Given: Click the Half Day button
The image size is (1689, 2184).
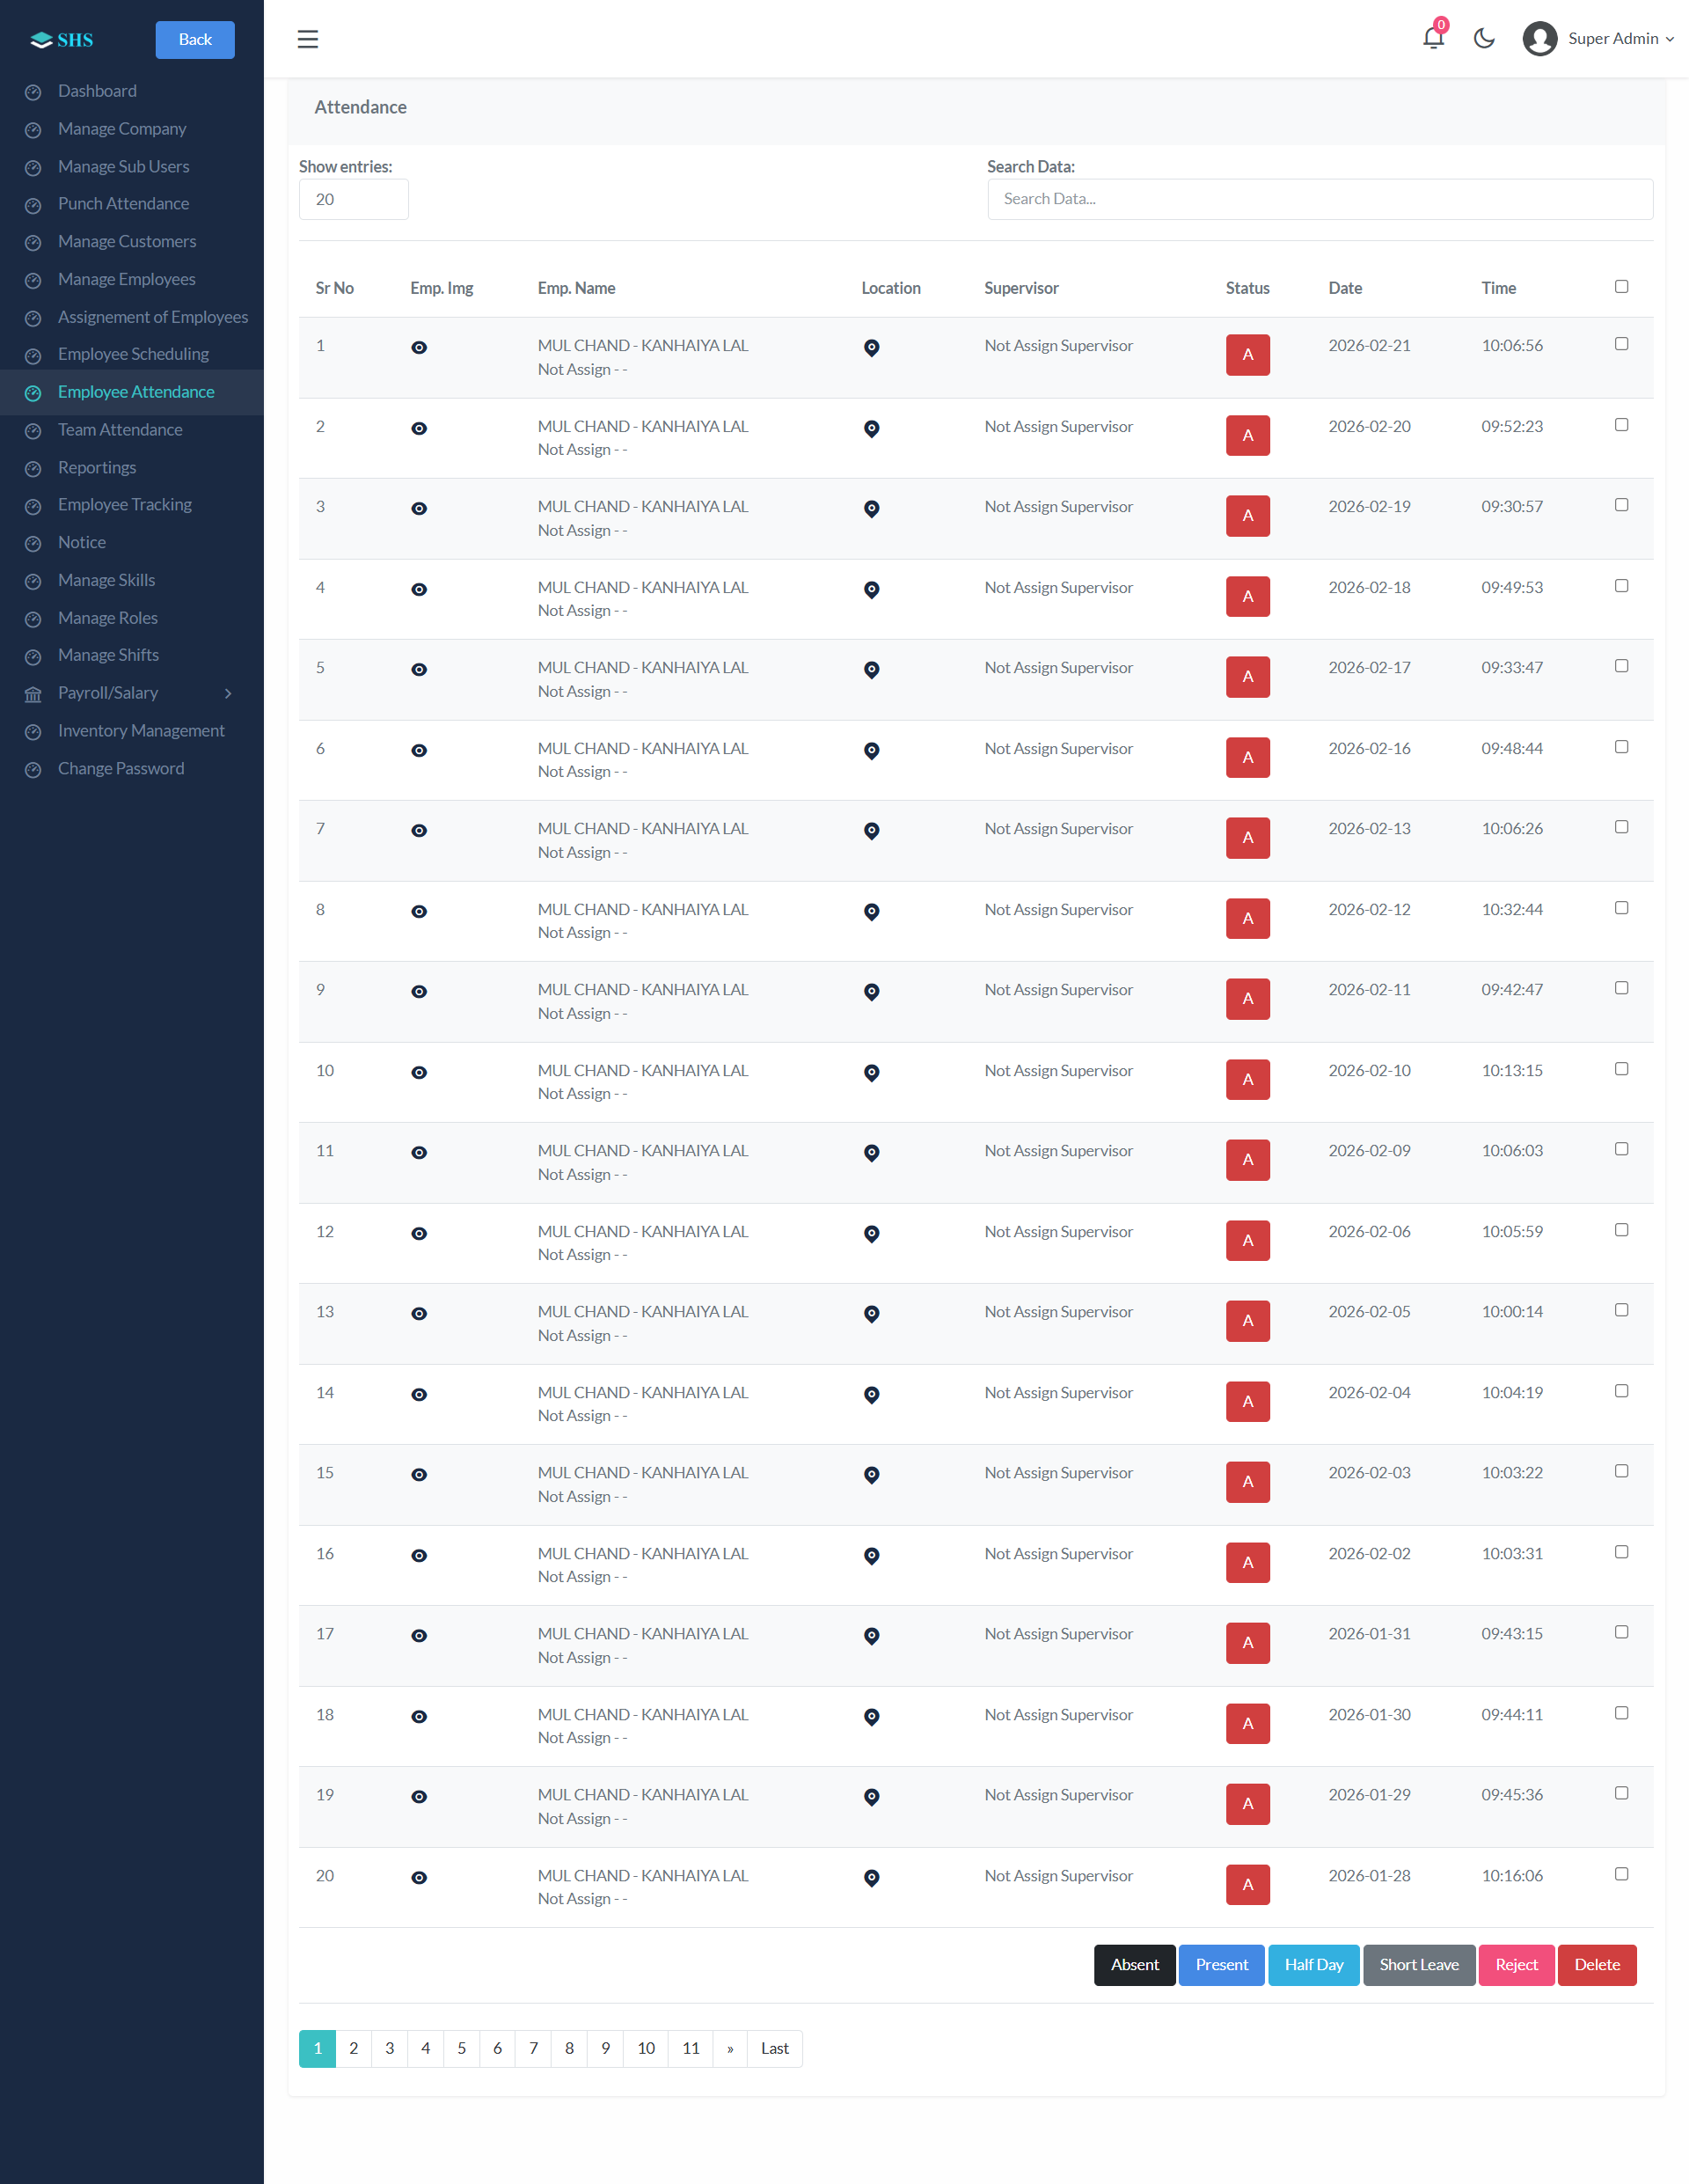Looking at the screenshot, I should tap(1313, 1964).
